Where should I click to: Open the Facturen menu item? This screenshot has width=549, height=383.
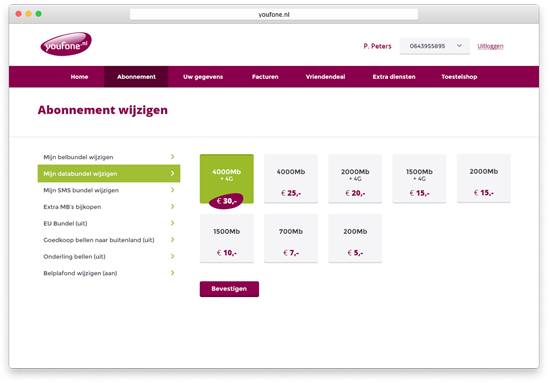[265, 77]
